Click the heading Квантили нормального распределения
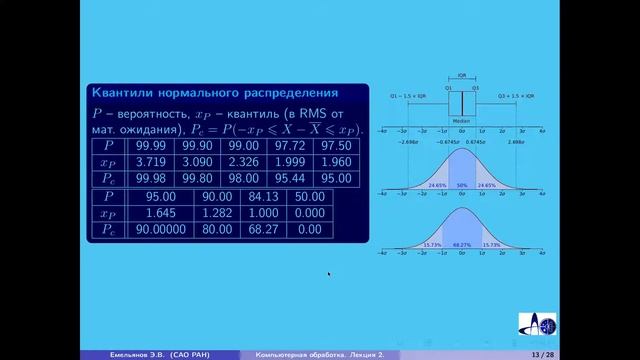Image resolution: width=640 pixels, height=360 pixels. point(215,93)
